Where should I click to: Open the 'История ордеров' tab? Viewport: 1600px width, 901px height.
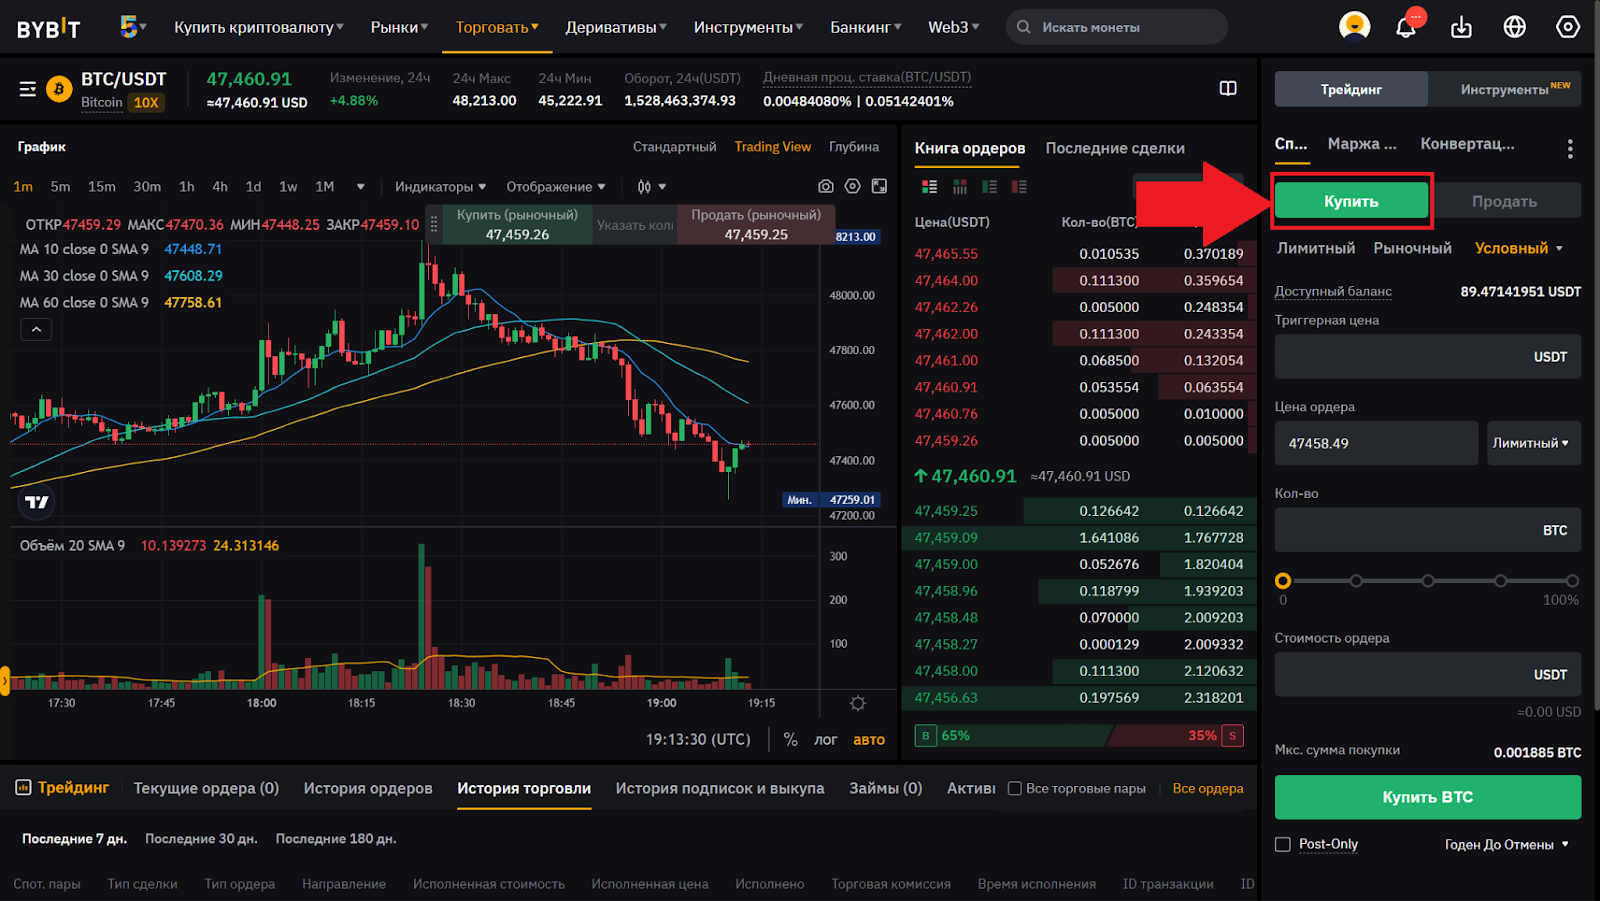point(368,788)
